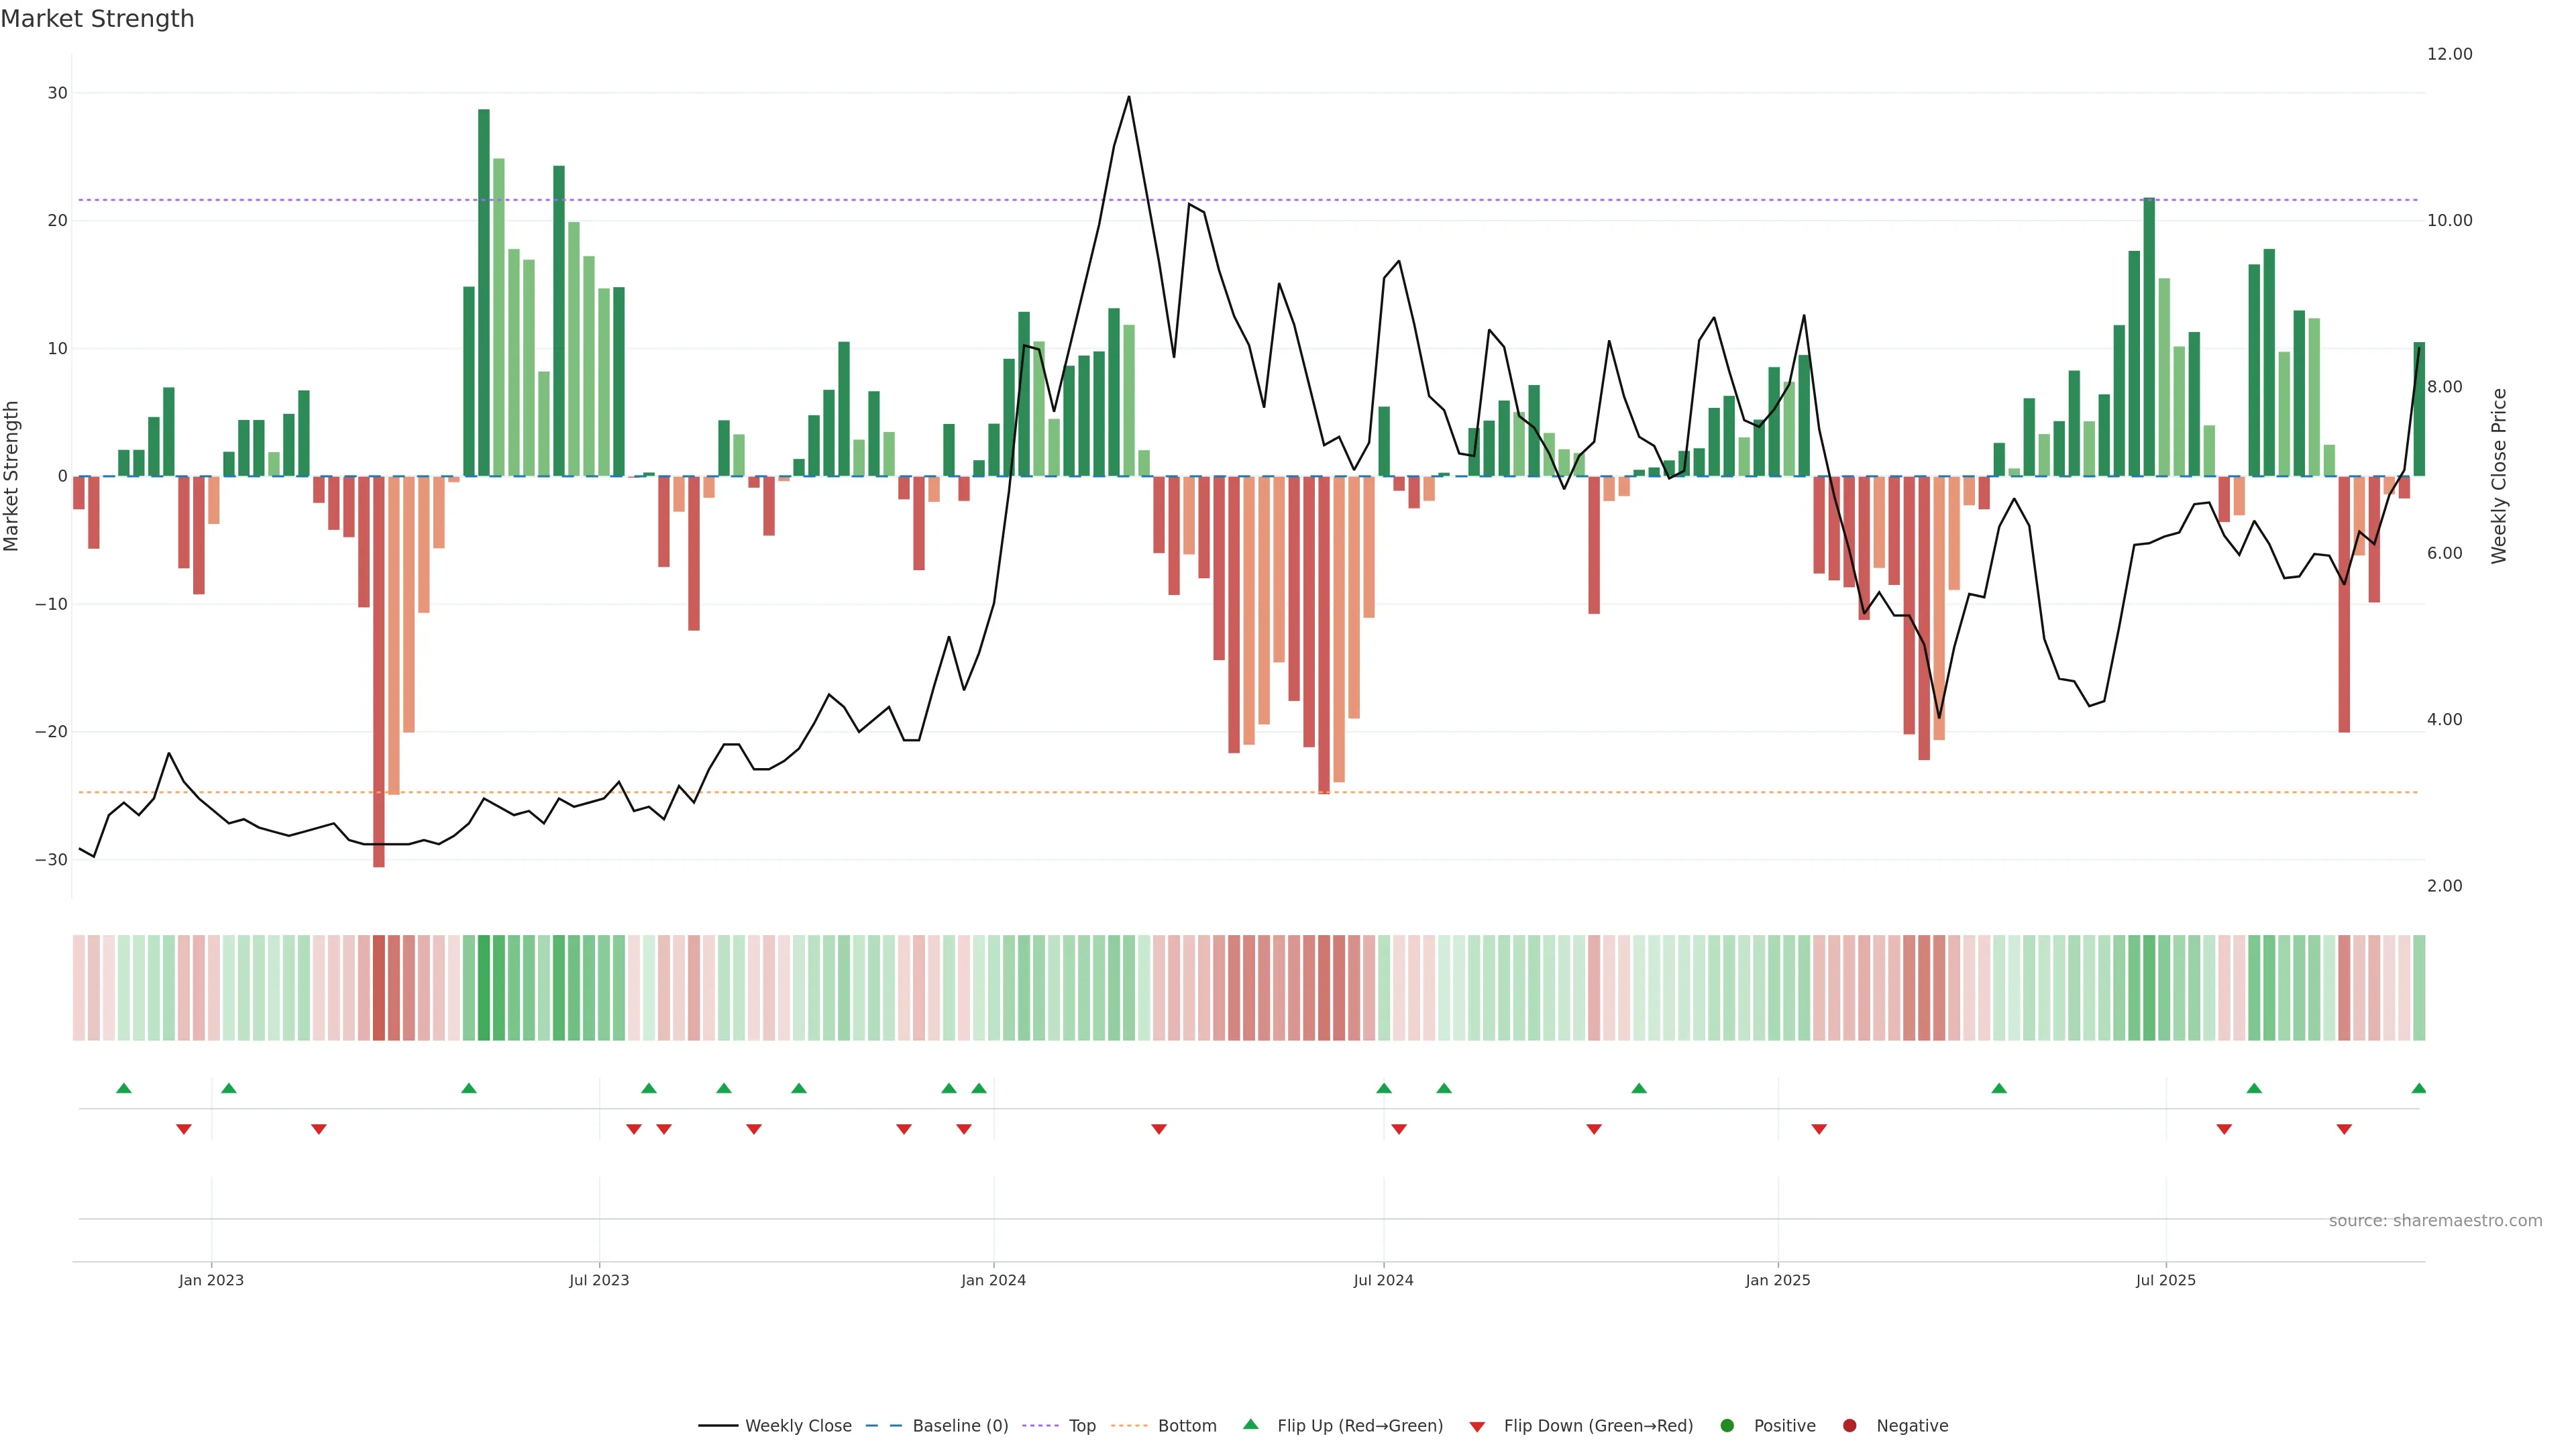The height and width of the screenshot is (1449, 2576).
Task: Click the leftmost red flip-down triangle marker
Action: (x=184, y=1129)
